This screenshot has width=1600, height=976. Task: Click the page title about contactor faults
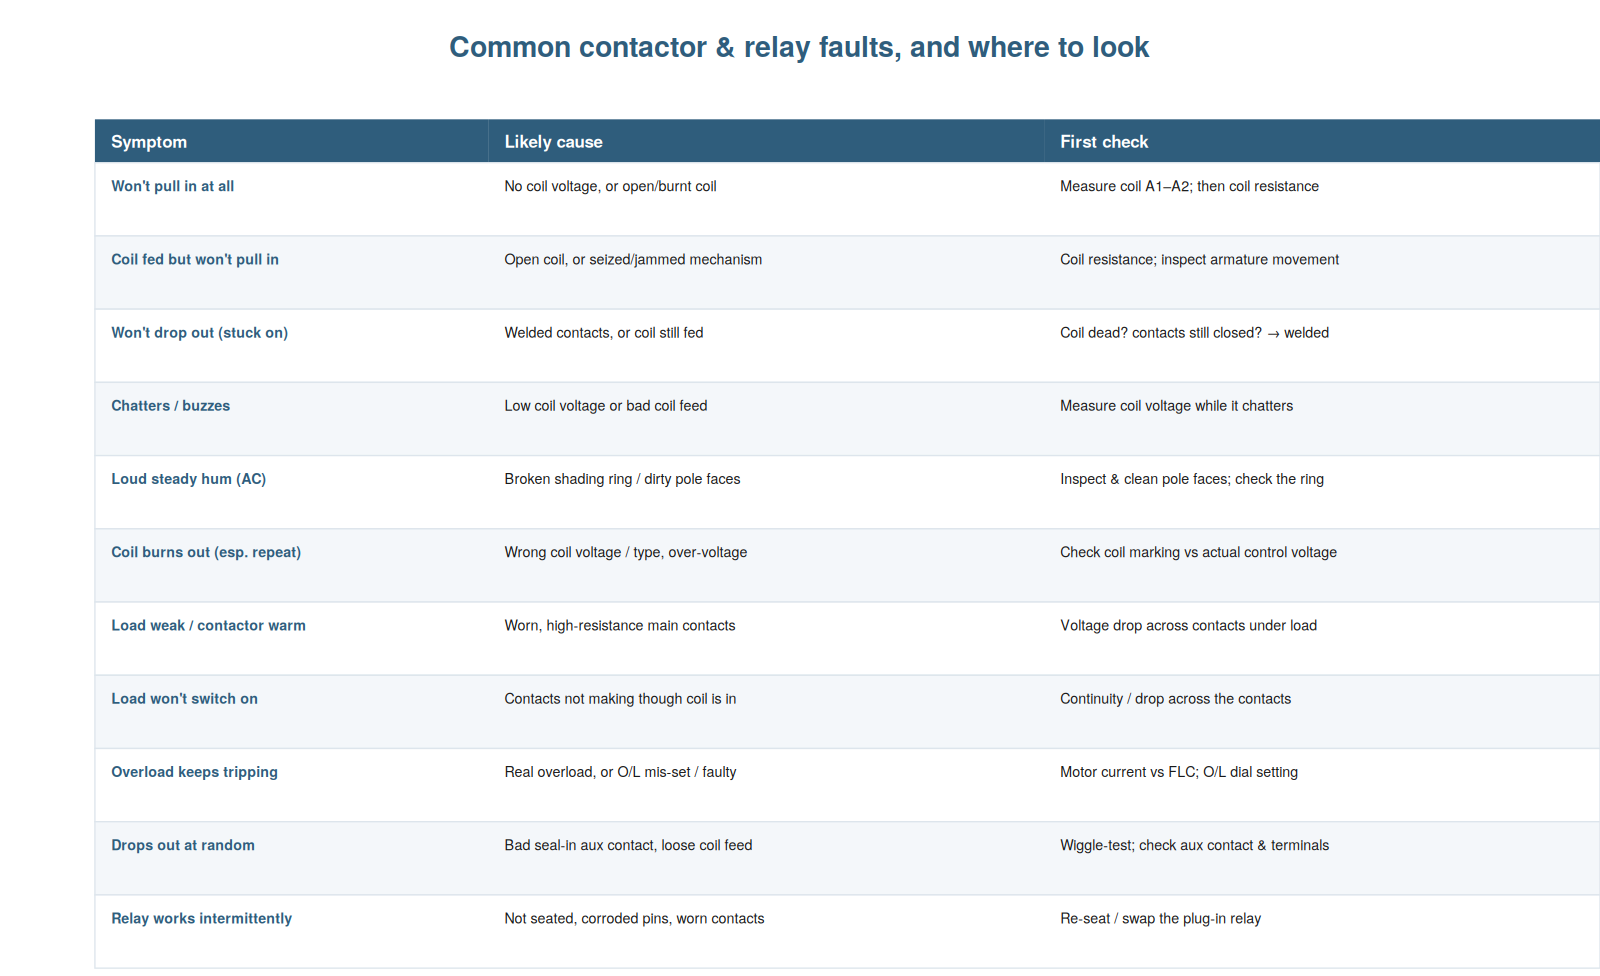click(799, 47)
